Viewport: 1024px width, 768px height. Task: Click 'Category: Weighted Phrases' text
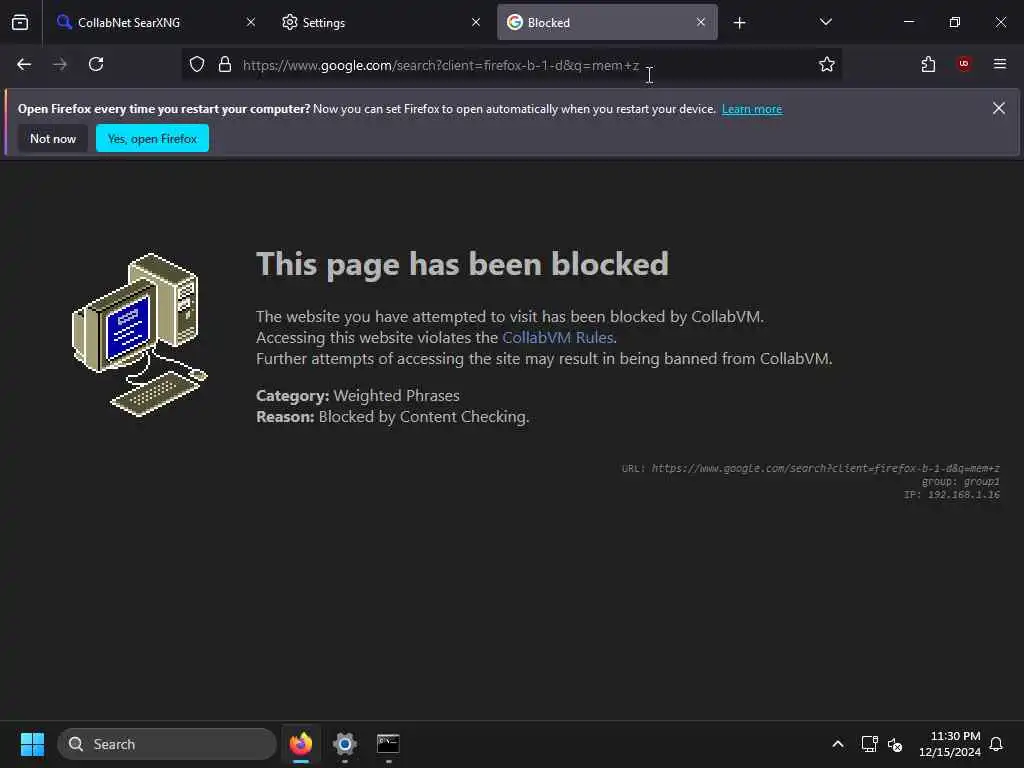(358, 396)
